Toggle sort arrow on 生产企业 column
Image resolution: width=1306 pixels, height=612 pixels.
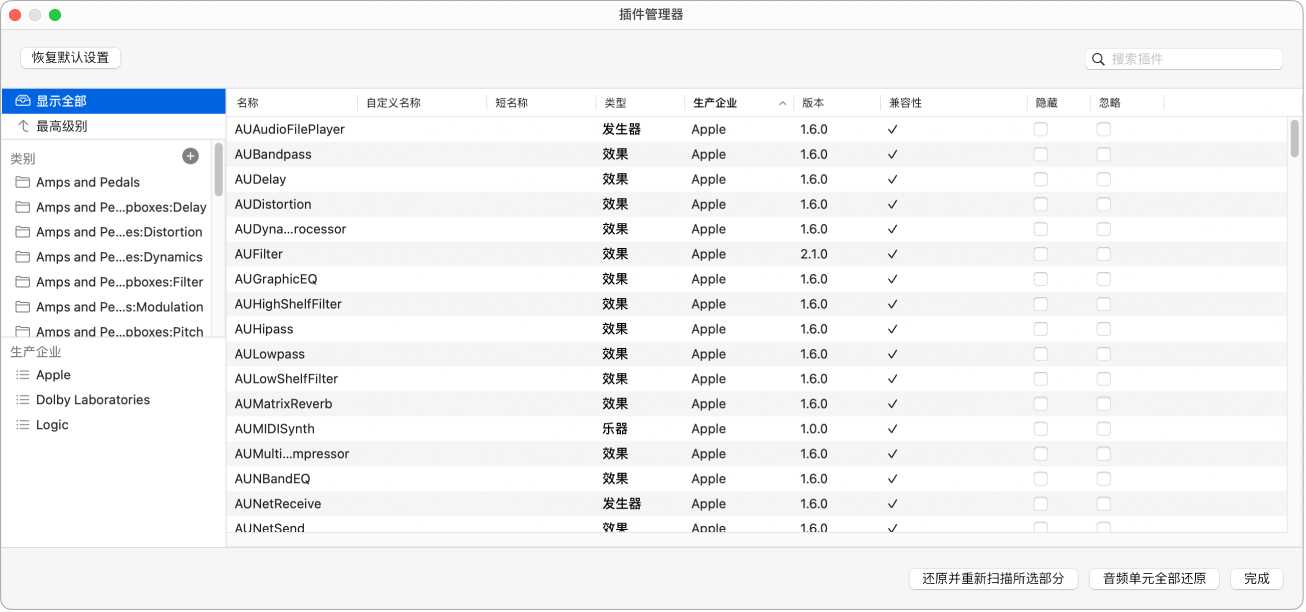click(x=782, y=103)
